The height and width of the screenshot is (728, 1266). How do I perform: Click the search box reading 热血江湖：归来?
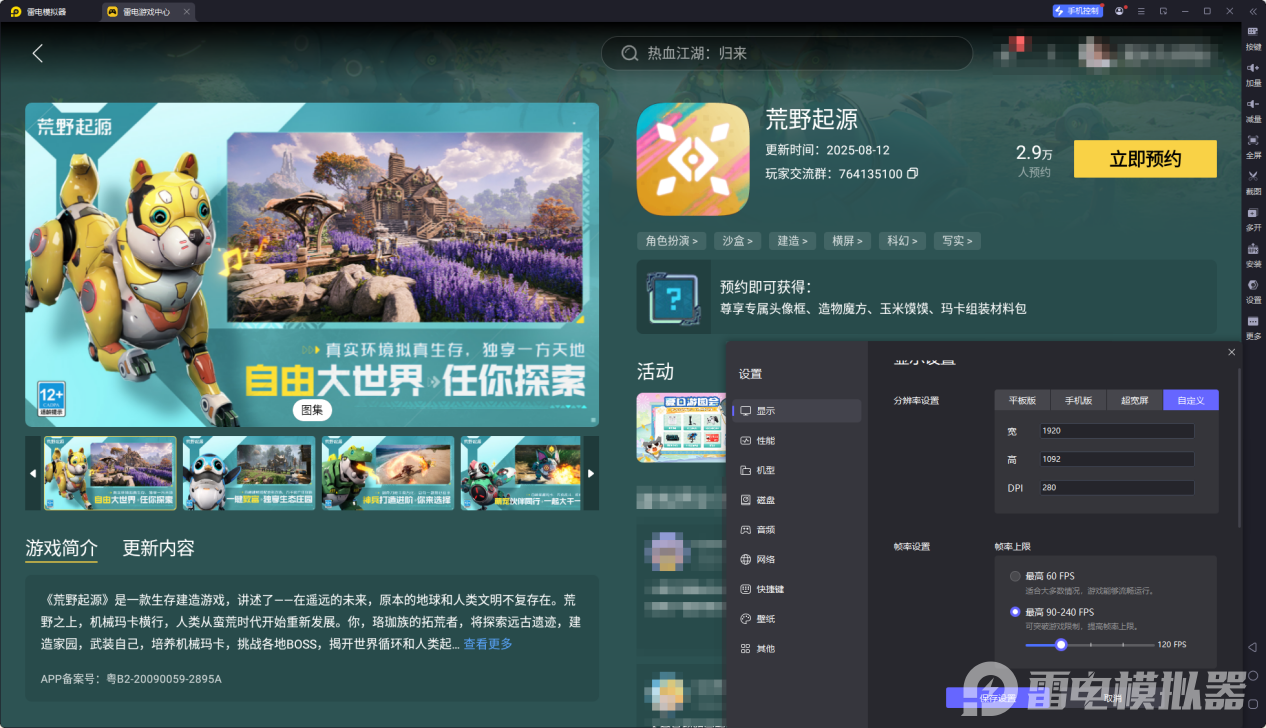pyautogui.click(x=787, y=53)
